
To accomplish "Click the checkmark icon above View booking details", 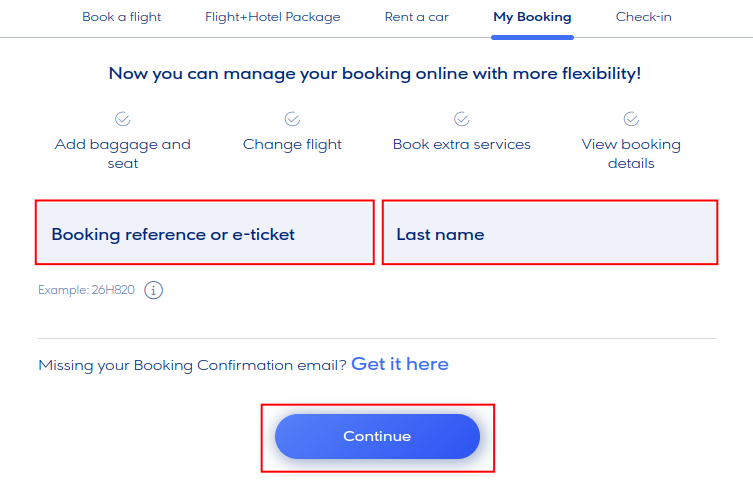I will [631, 119].
